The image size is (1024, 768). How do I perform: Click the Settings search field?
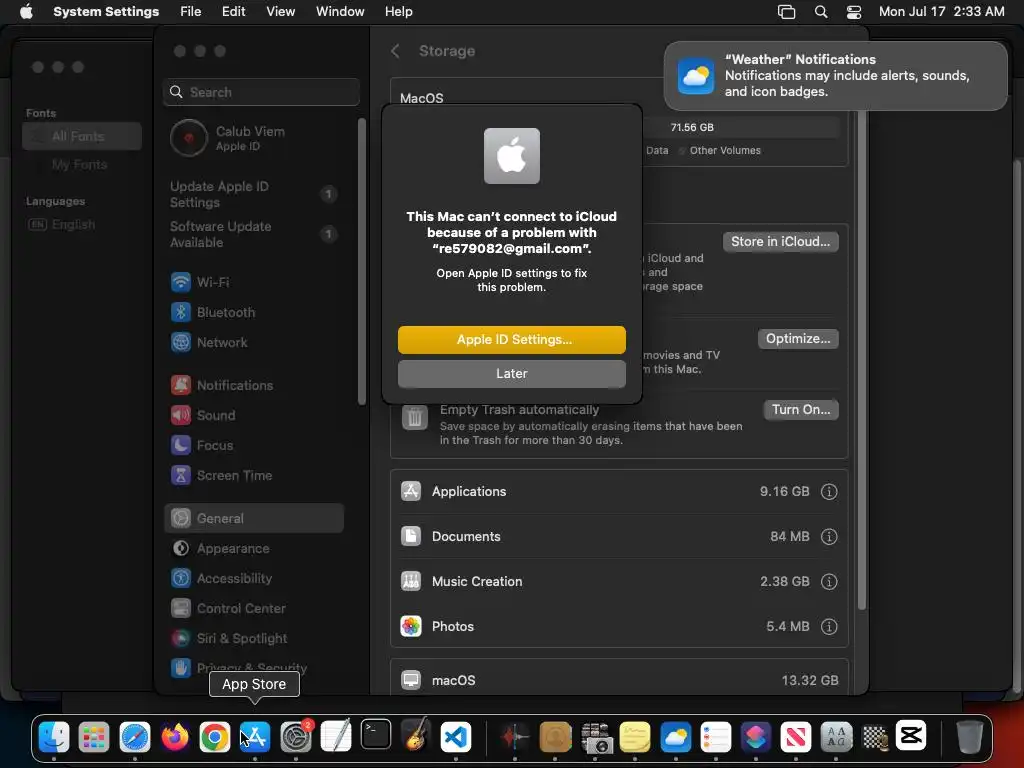[x=261, y=92]
